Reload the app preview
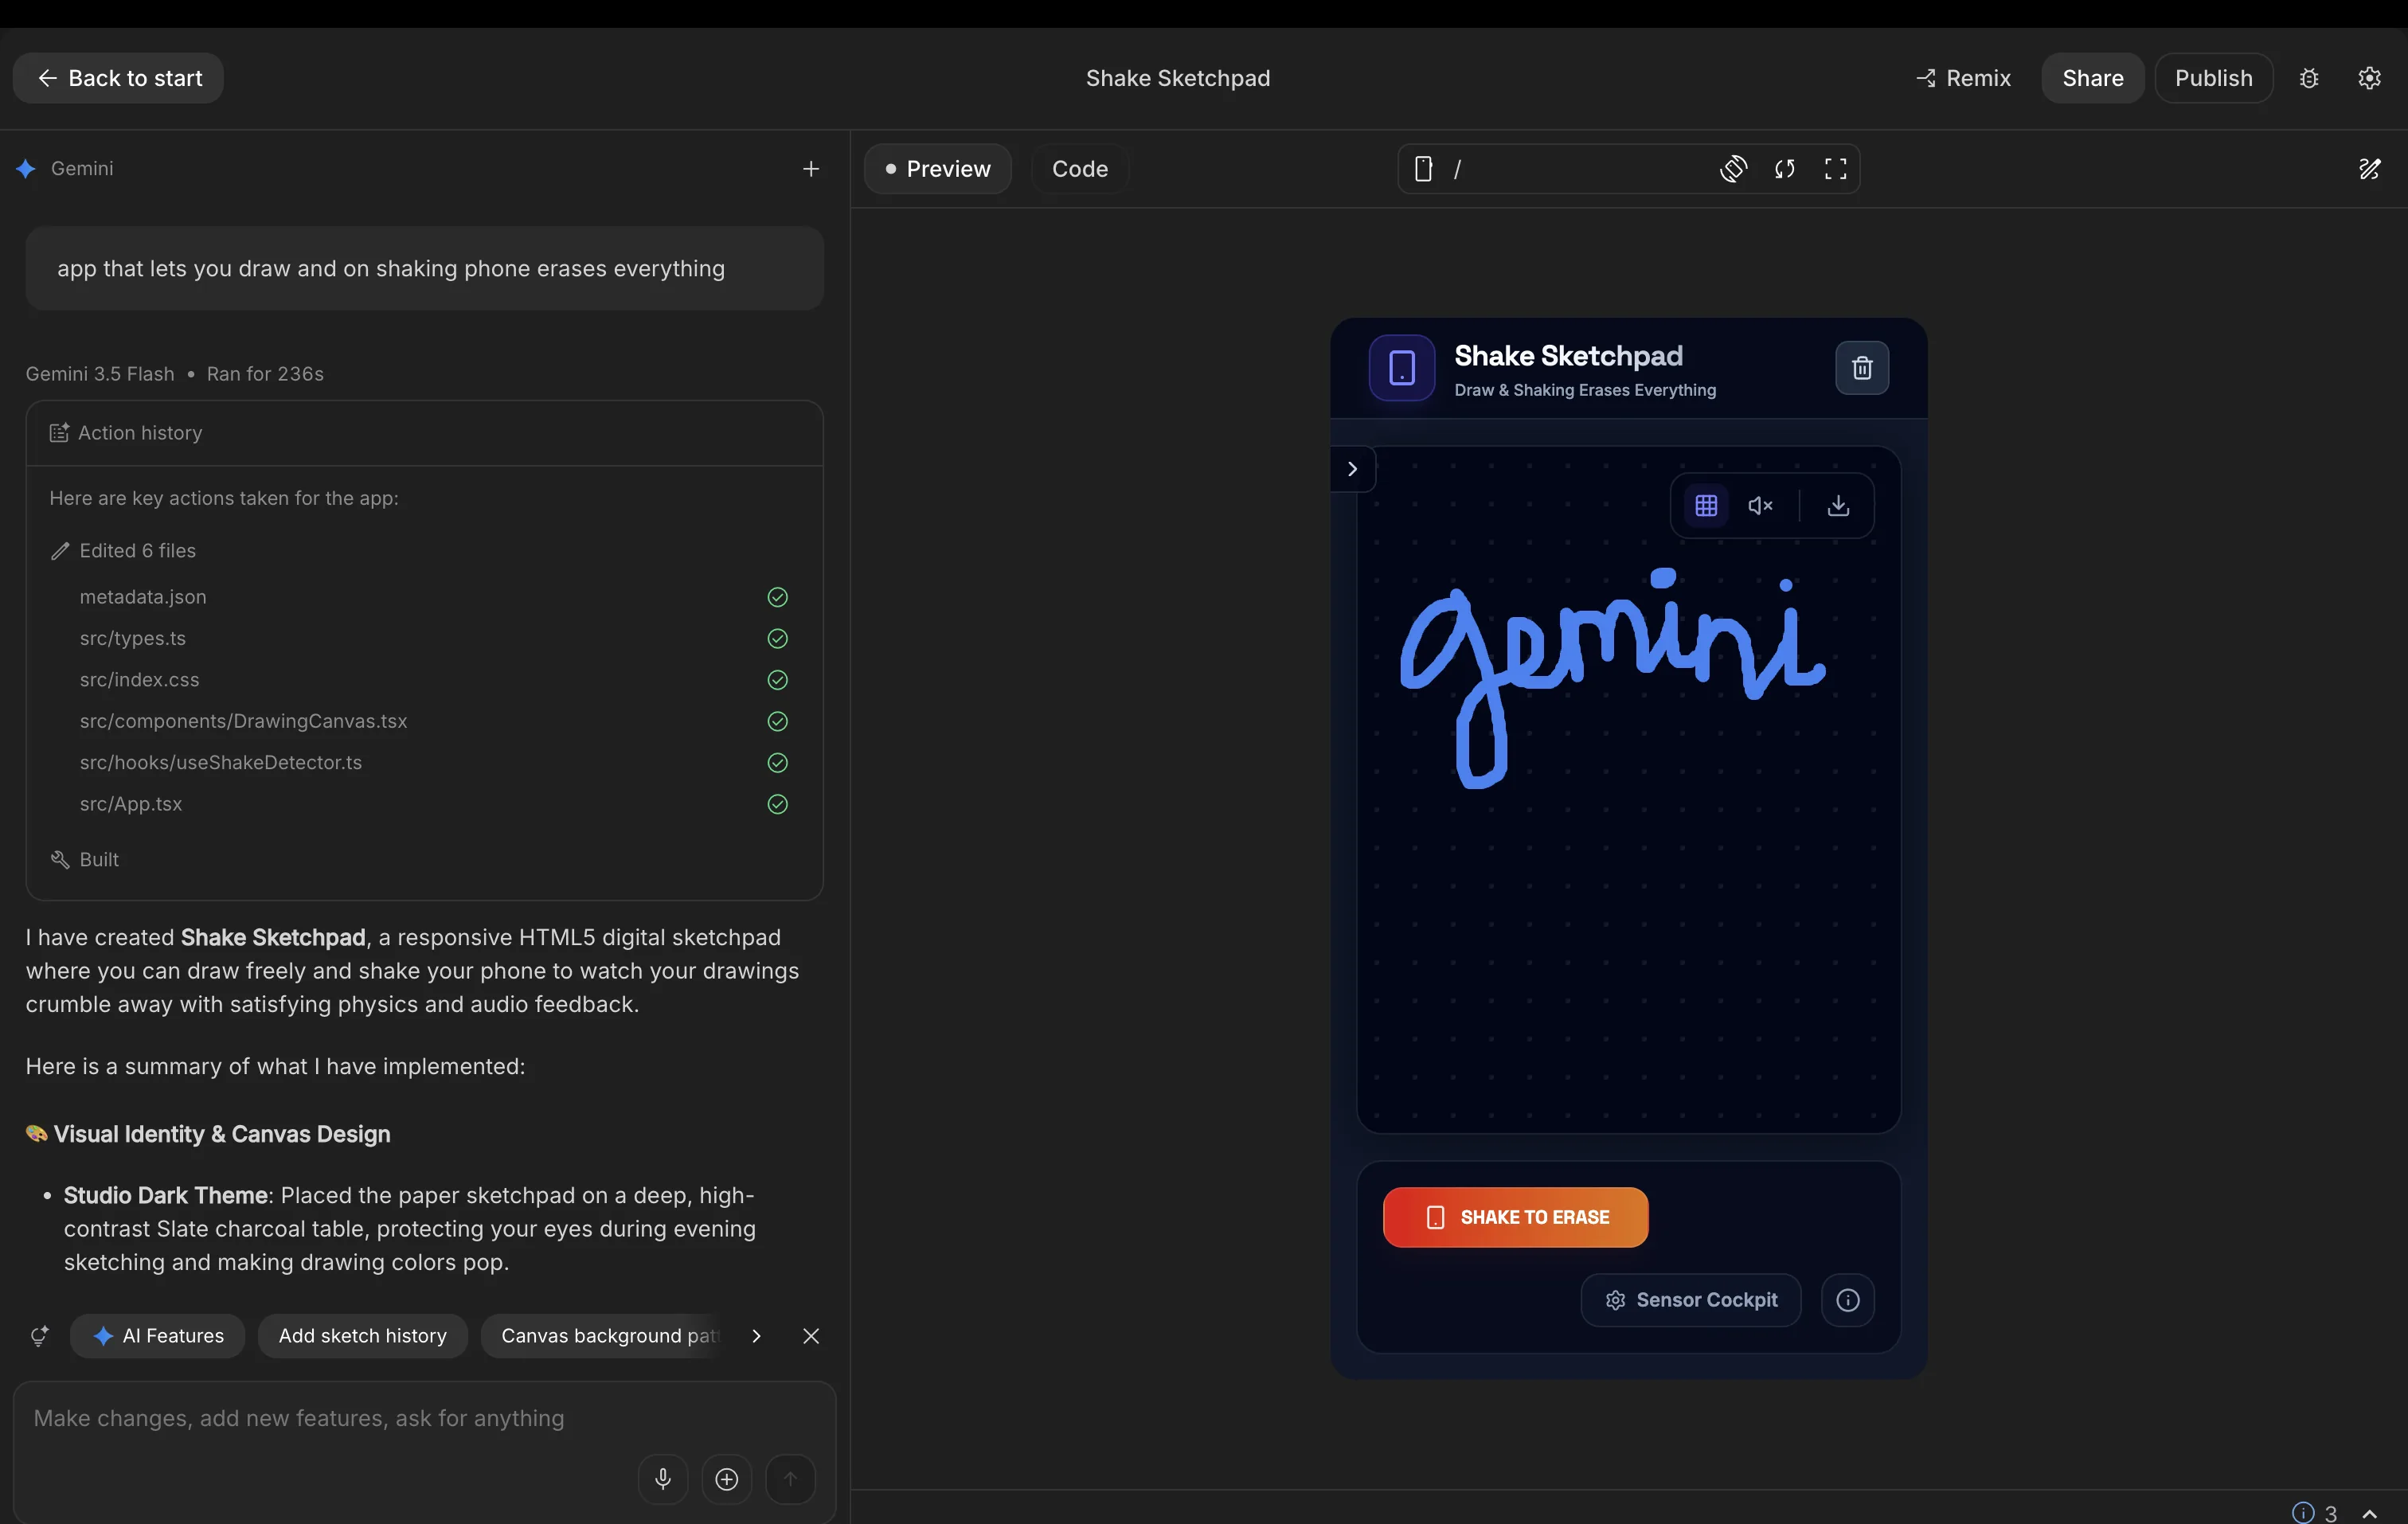Screen dimensions: 2408x1524 click(x=1784, y=169)
